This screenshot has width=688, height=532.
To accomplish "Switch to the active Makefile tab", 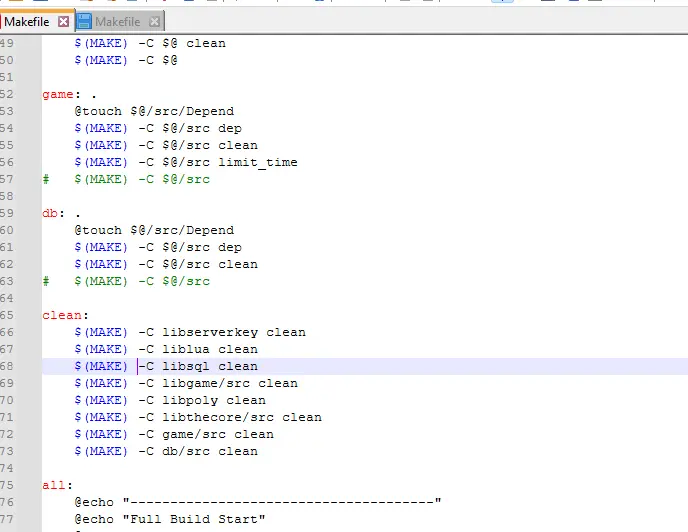I will point(27,22).
